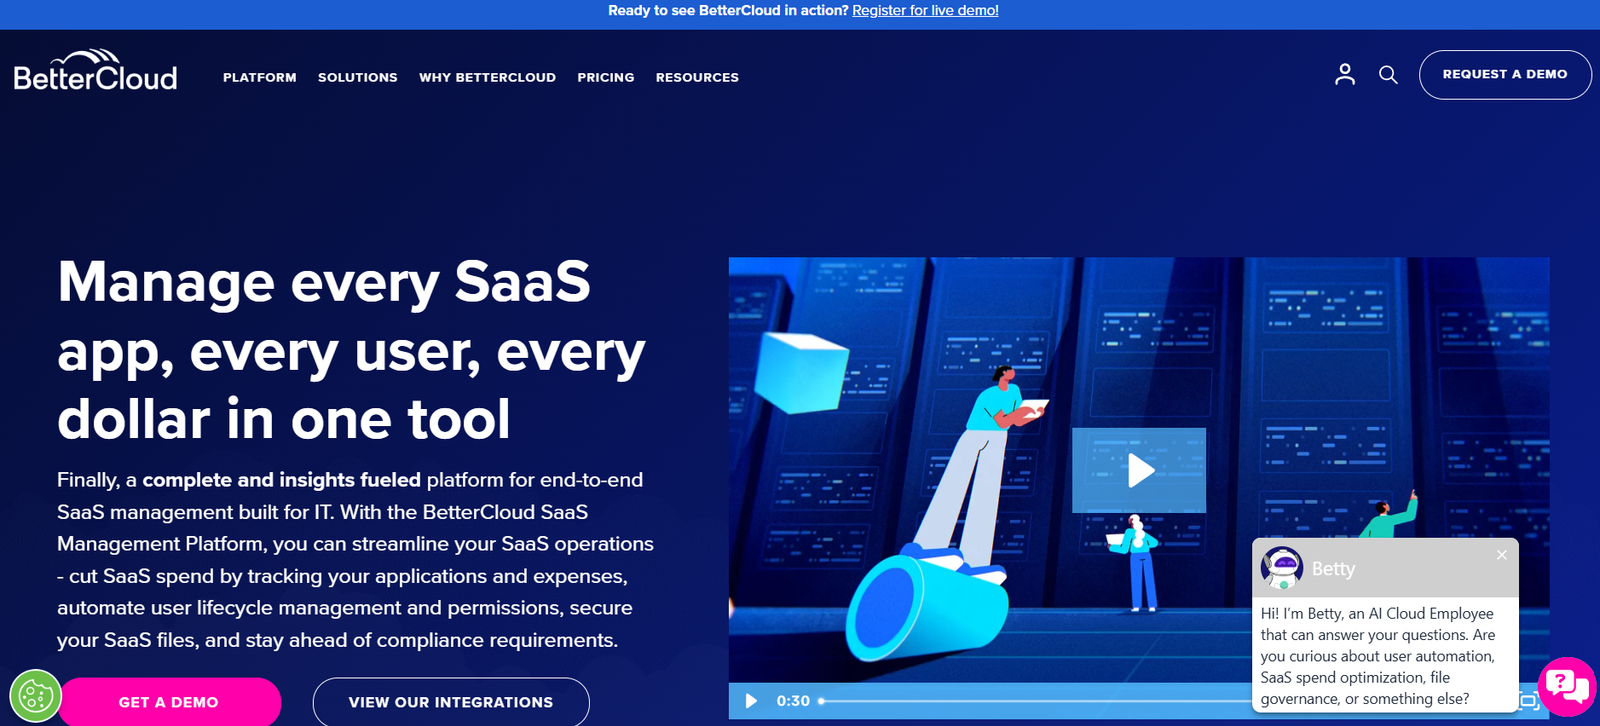Screen dimensions: 1600x726
Task: Follow the Register for live demo link
Action: [x=925, y=11]
